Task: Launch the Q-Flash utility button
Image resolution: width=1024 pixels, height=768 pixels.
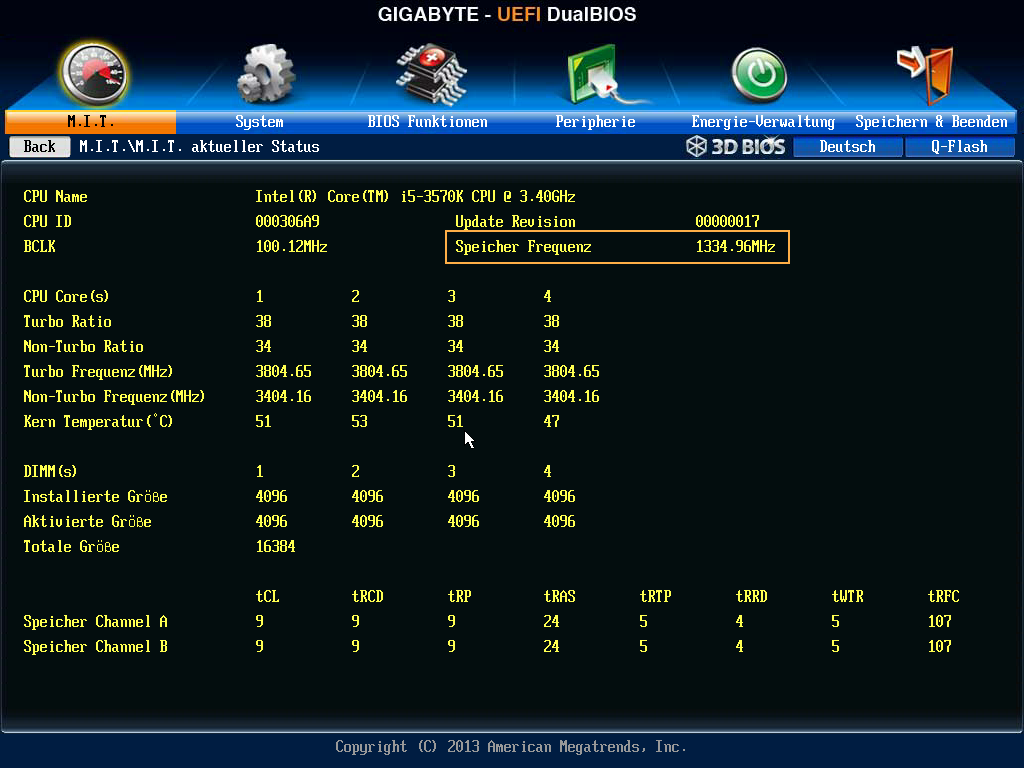Action: (959, 146)
